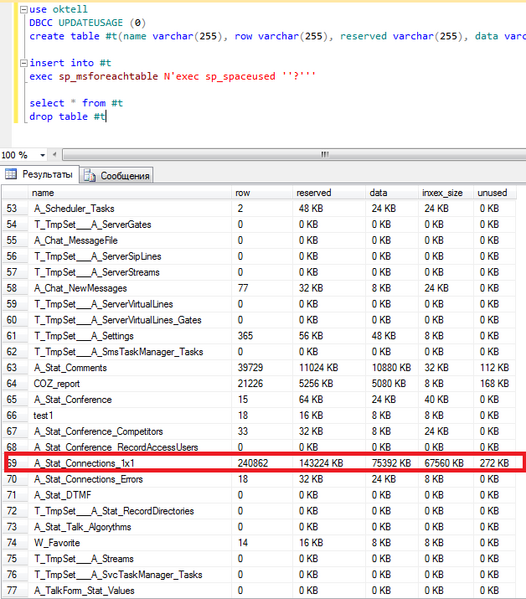The image size is (526, 599).
Task: Click the A_Stat_Conference cell
Action: [x=130, y=400]
